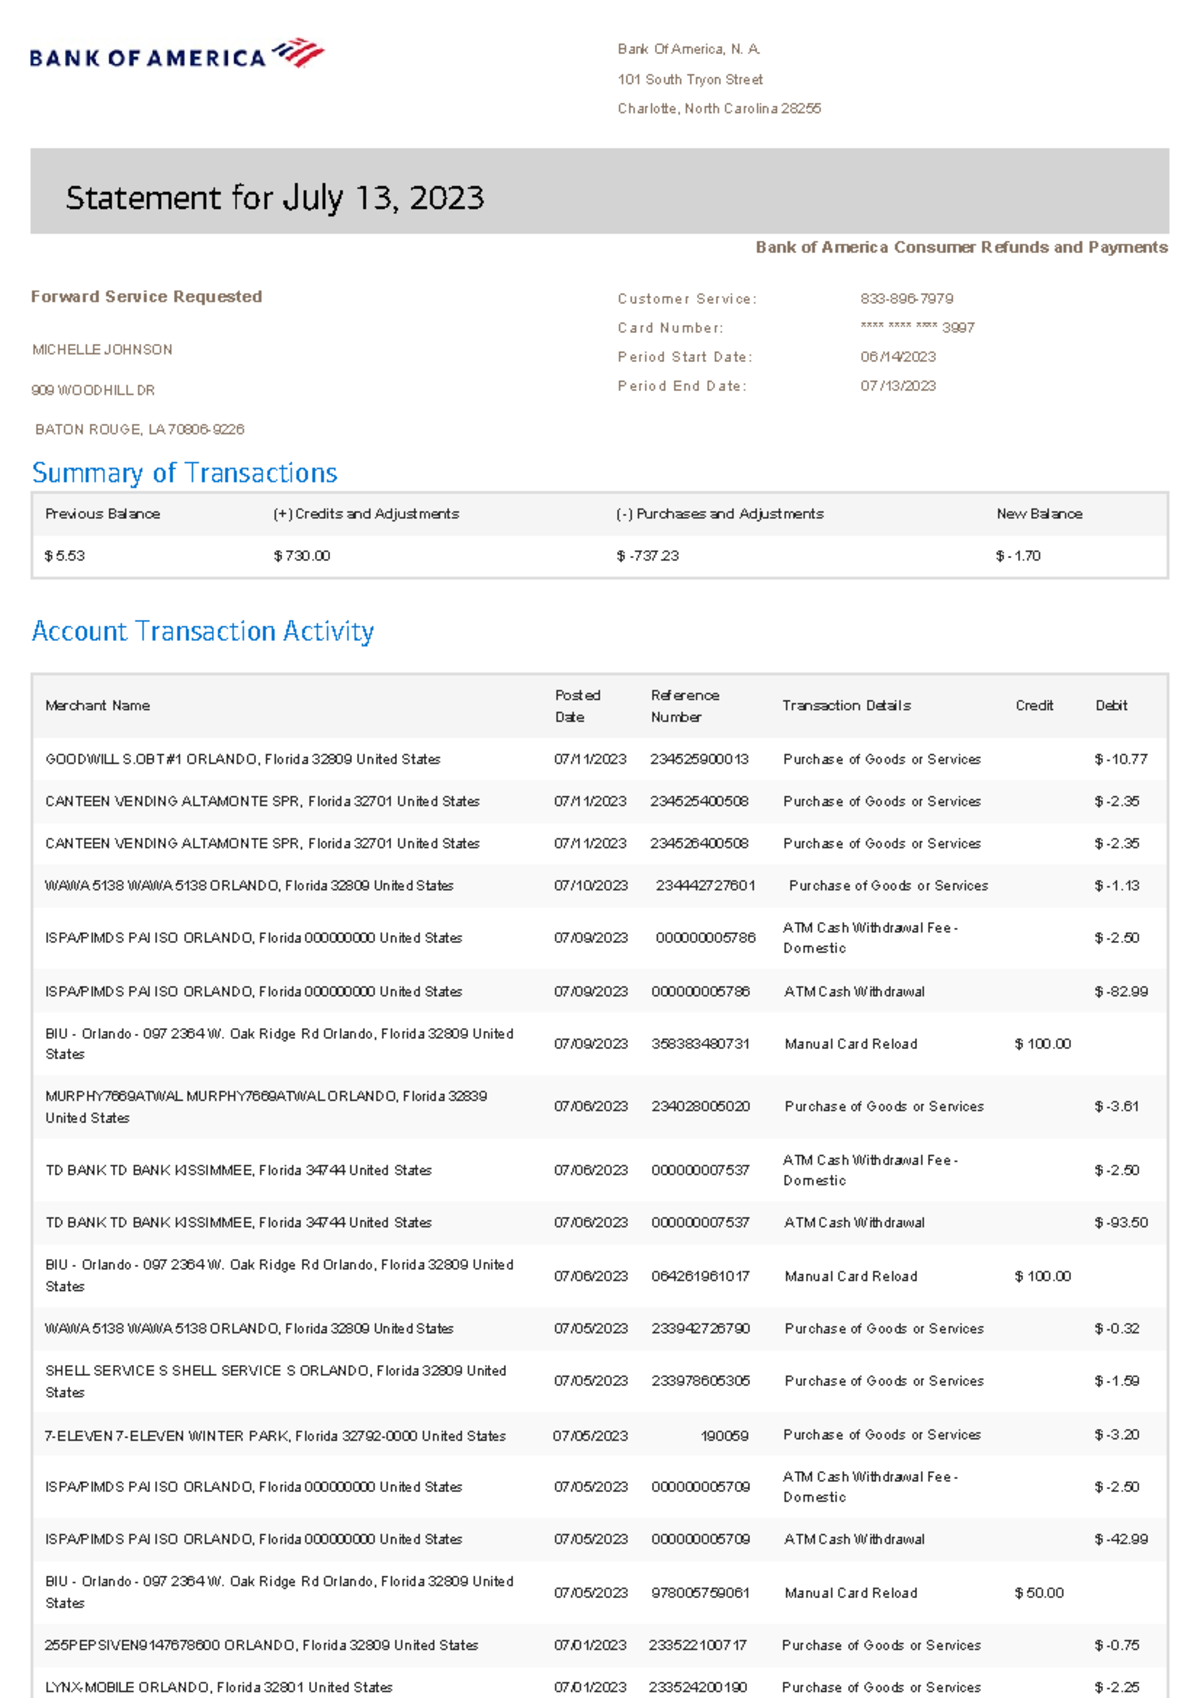Select the 'Forward Service Requested' label
Viewport: 1200px width, 1698px height.
click(x=146, y=296)
